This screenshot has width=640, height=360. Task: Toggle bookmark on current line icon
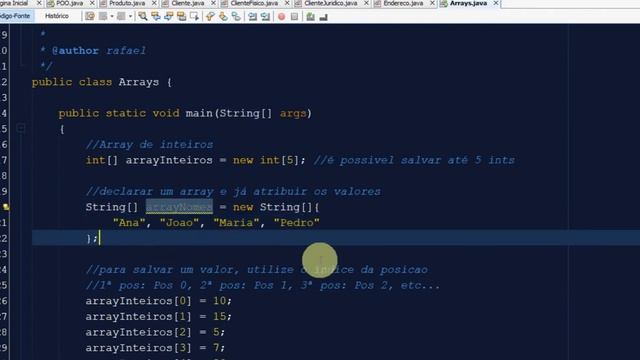pyautogui.click(x=236, y=16)
